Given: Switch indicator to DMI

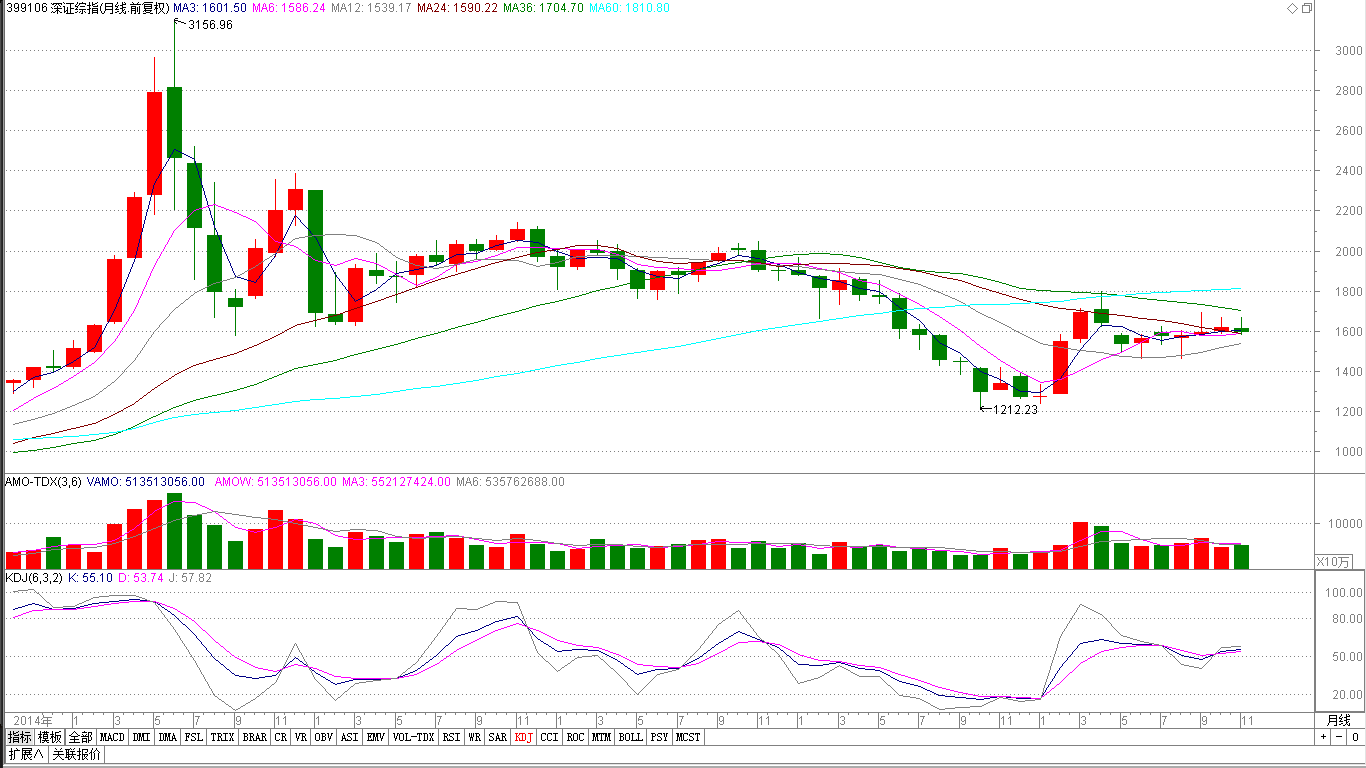Looking at the screenshot, I should (x=141, y=737).
